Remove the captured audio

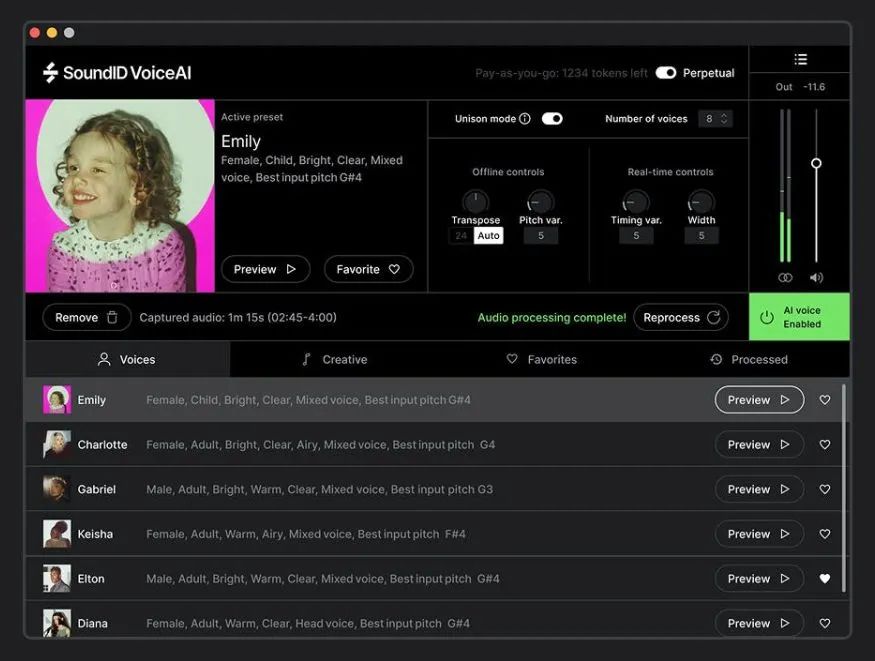pos(87,318)
